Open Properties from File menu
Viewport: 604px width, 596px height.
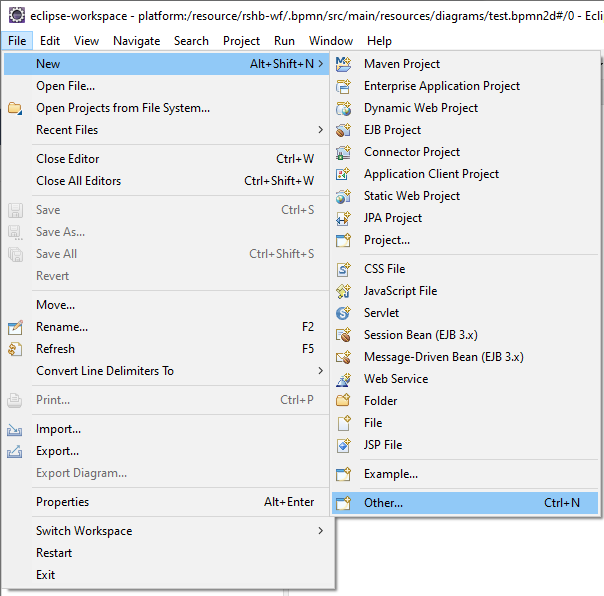pos(166,502)
